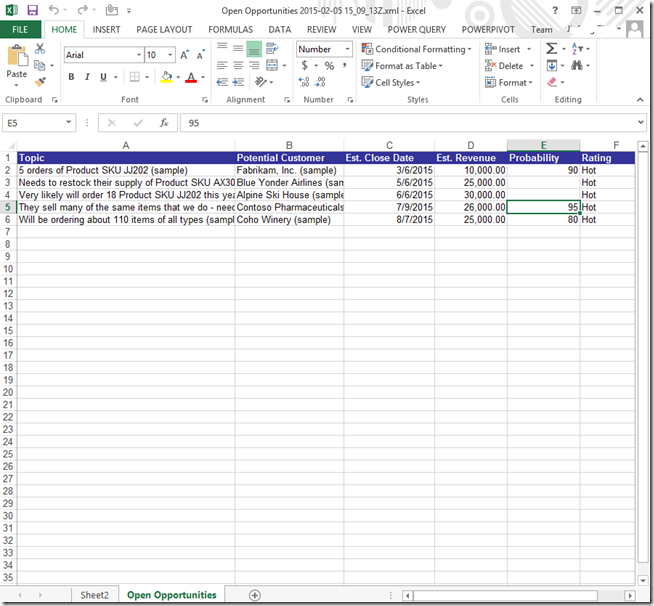654x606 pixels.
Task: Decrease indent of cell content
Action: (x=222, y=82)
